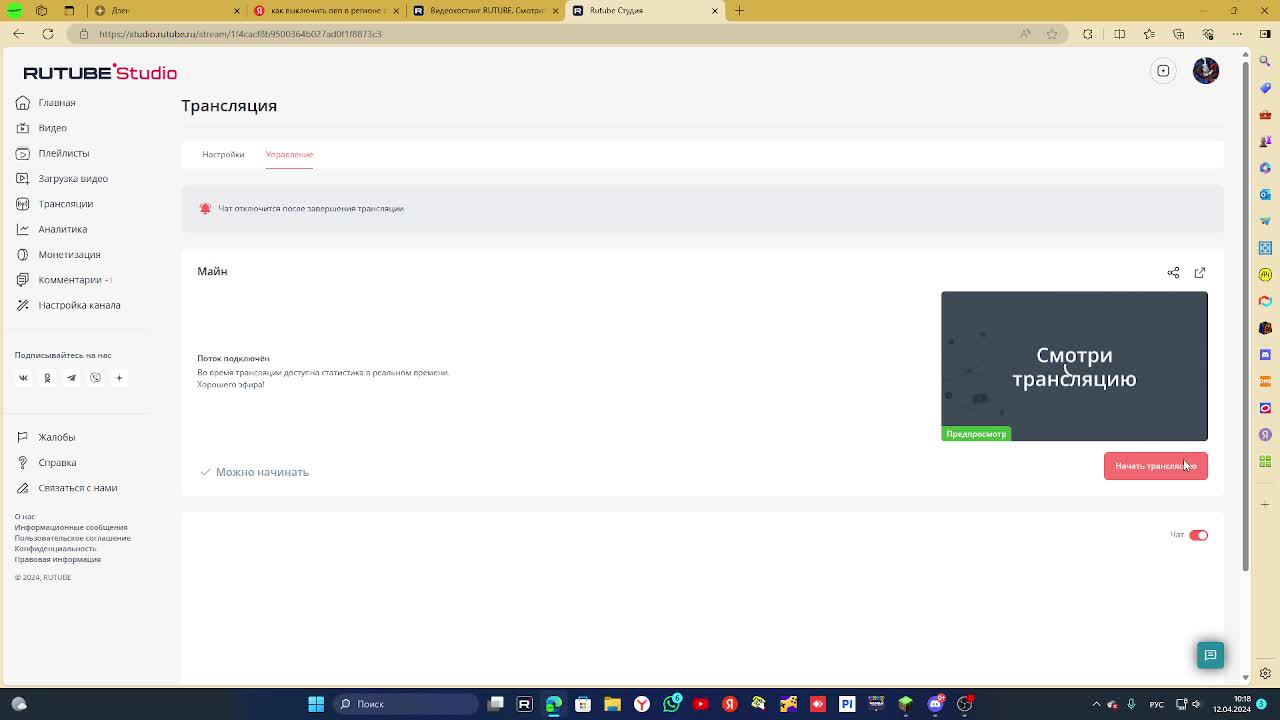
Task: Open Discord from the taskbar
Action: pyautogui.click(x=935, y=704)
